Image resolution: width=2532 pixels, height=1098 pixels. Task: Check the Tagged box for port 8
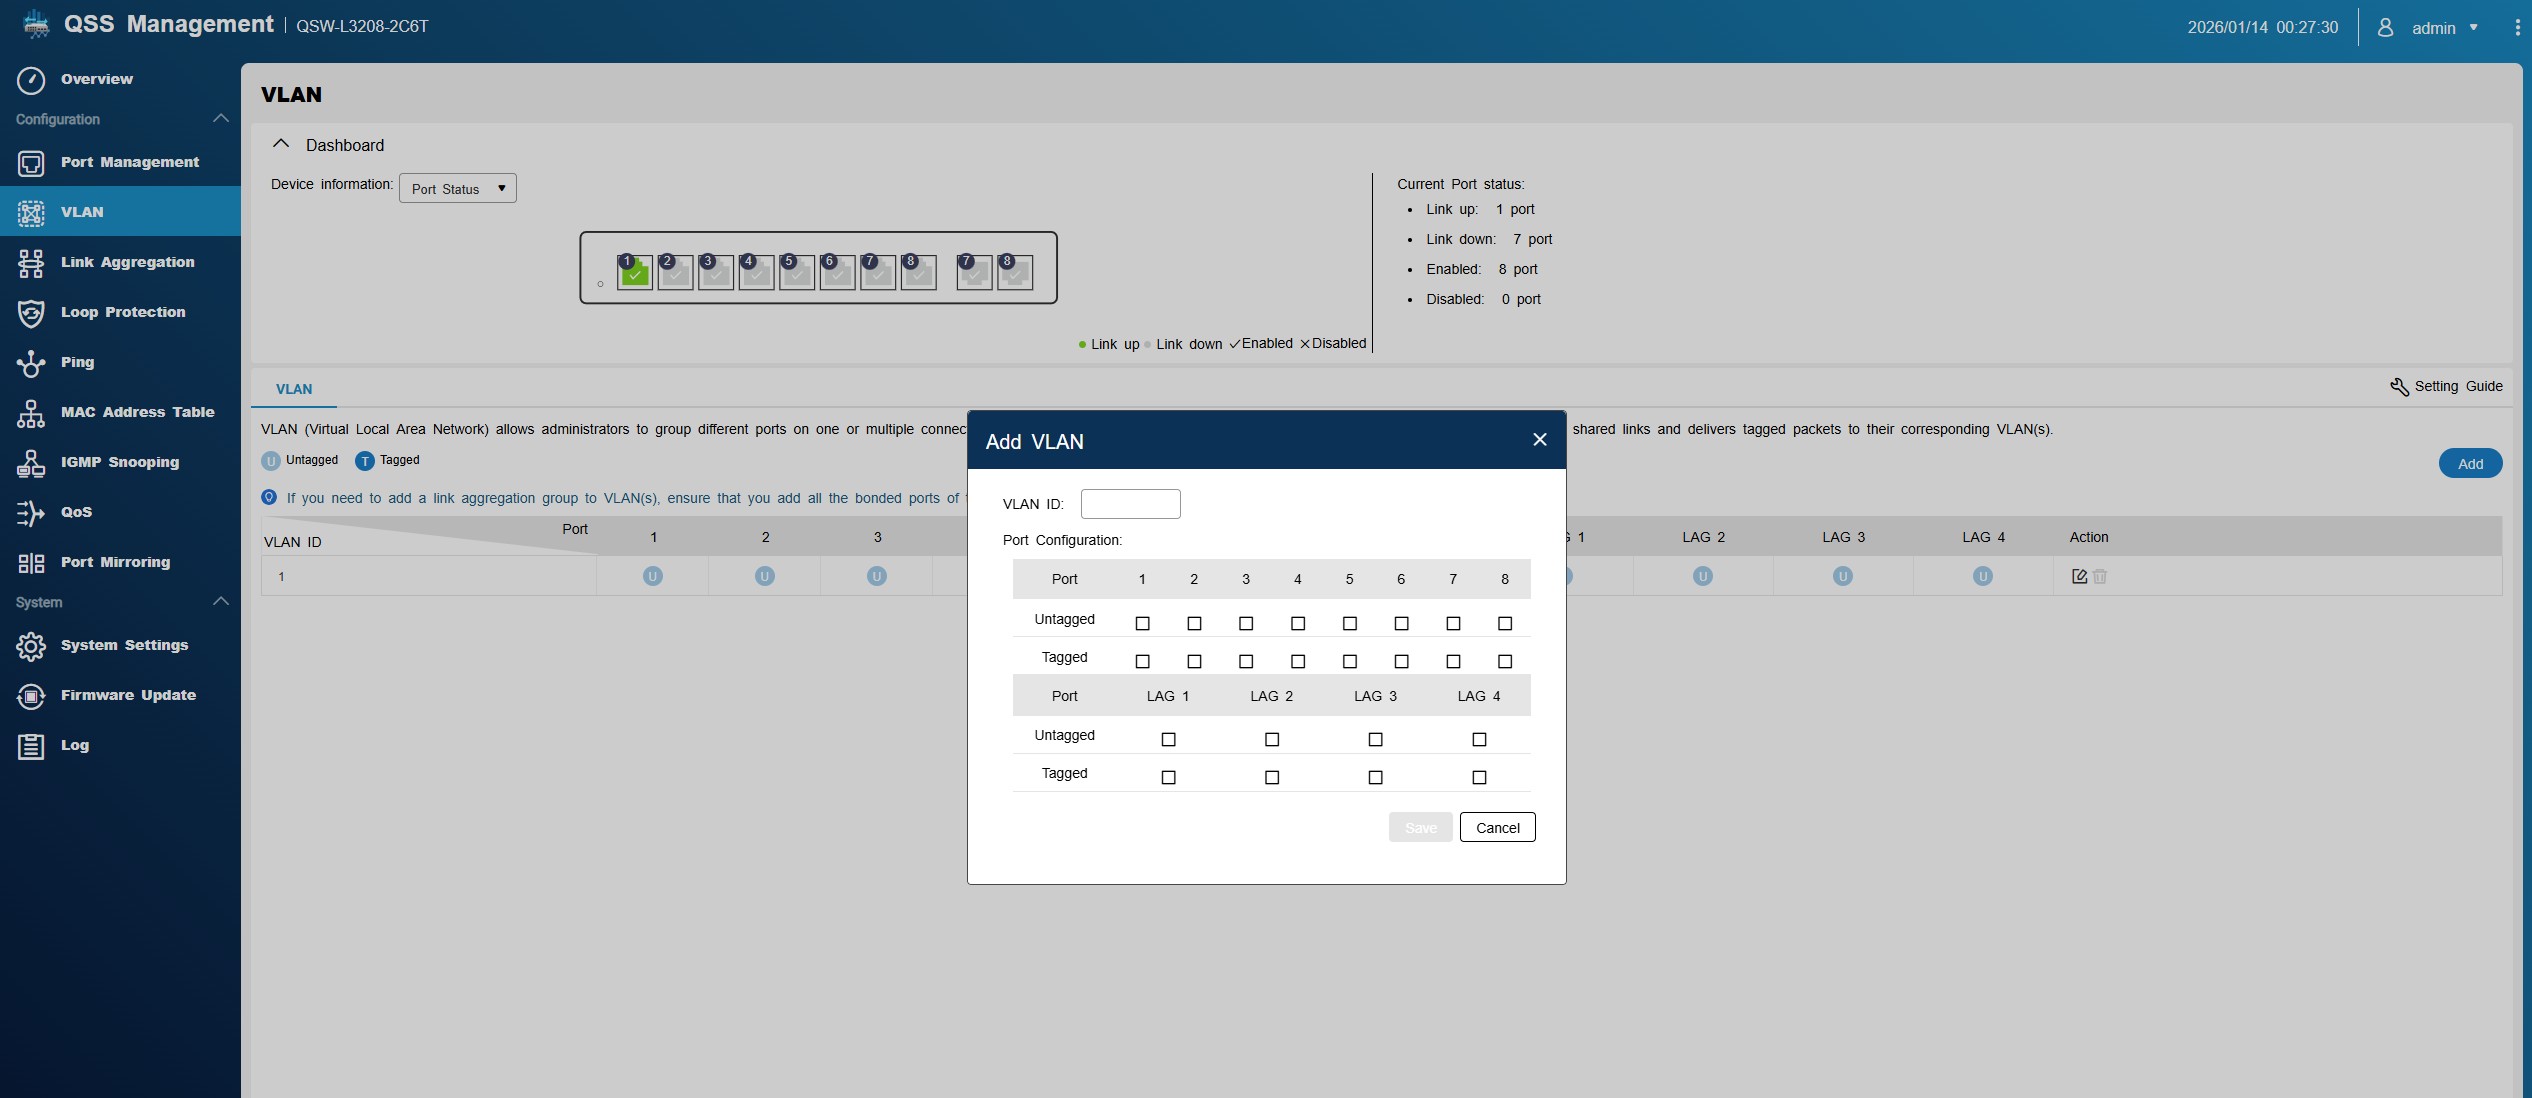[1505, 662]
